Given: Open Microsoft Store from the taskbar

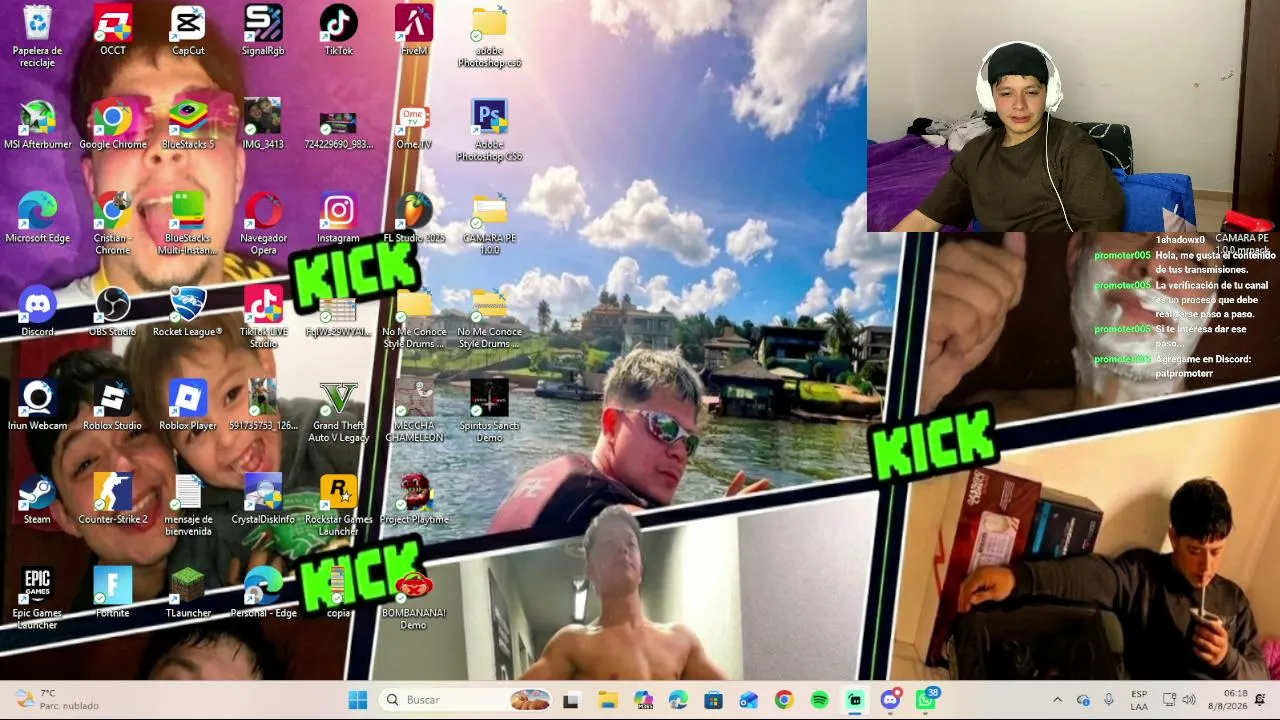Looking at the screenshot, I should 713,700.
